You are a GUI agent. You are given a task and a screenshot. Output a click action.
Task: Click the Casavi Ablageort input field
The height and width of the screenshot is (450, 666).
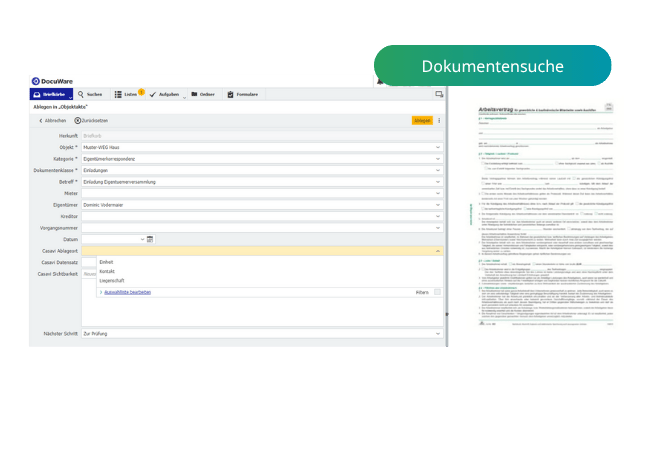click(262, 251)
